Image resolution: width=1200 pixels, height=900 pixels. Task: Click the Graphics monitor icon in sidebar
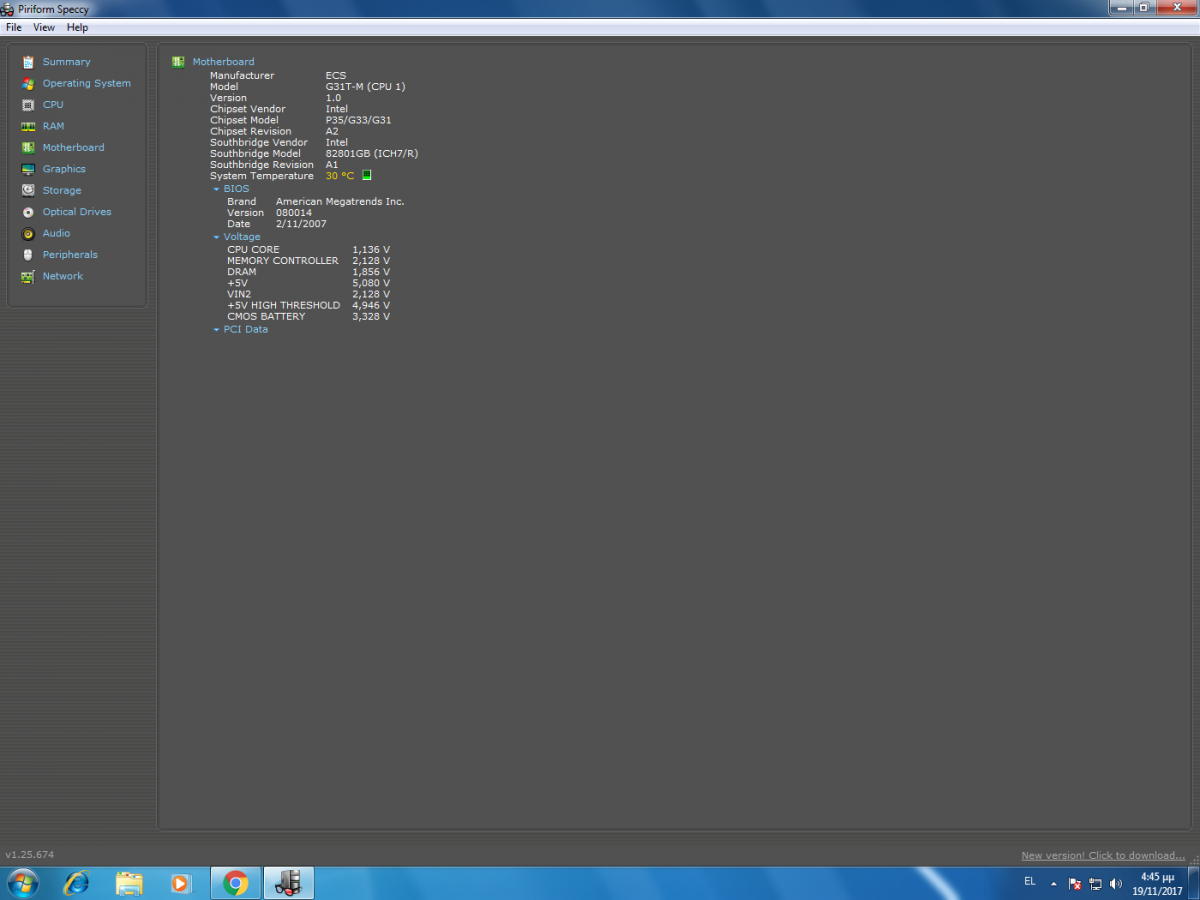coord(28,169)
